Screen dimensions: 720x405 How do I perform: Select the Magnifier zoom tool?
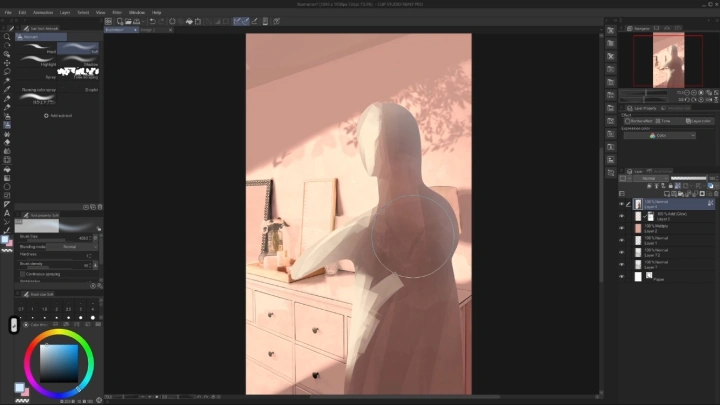(x=7, y=36)
